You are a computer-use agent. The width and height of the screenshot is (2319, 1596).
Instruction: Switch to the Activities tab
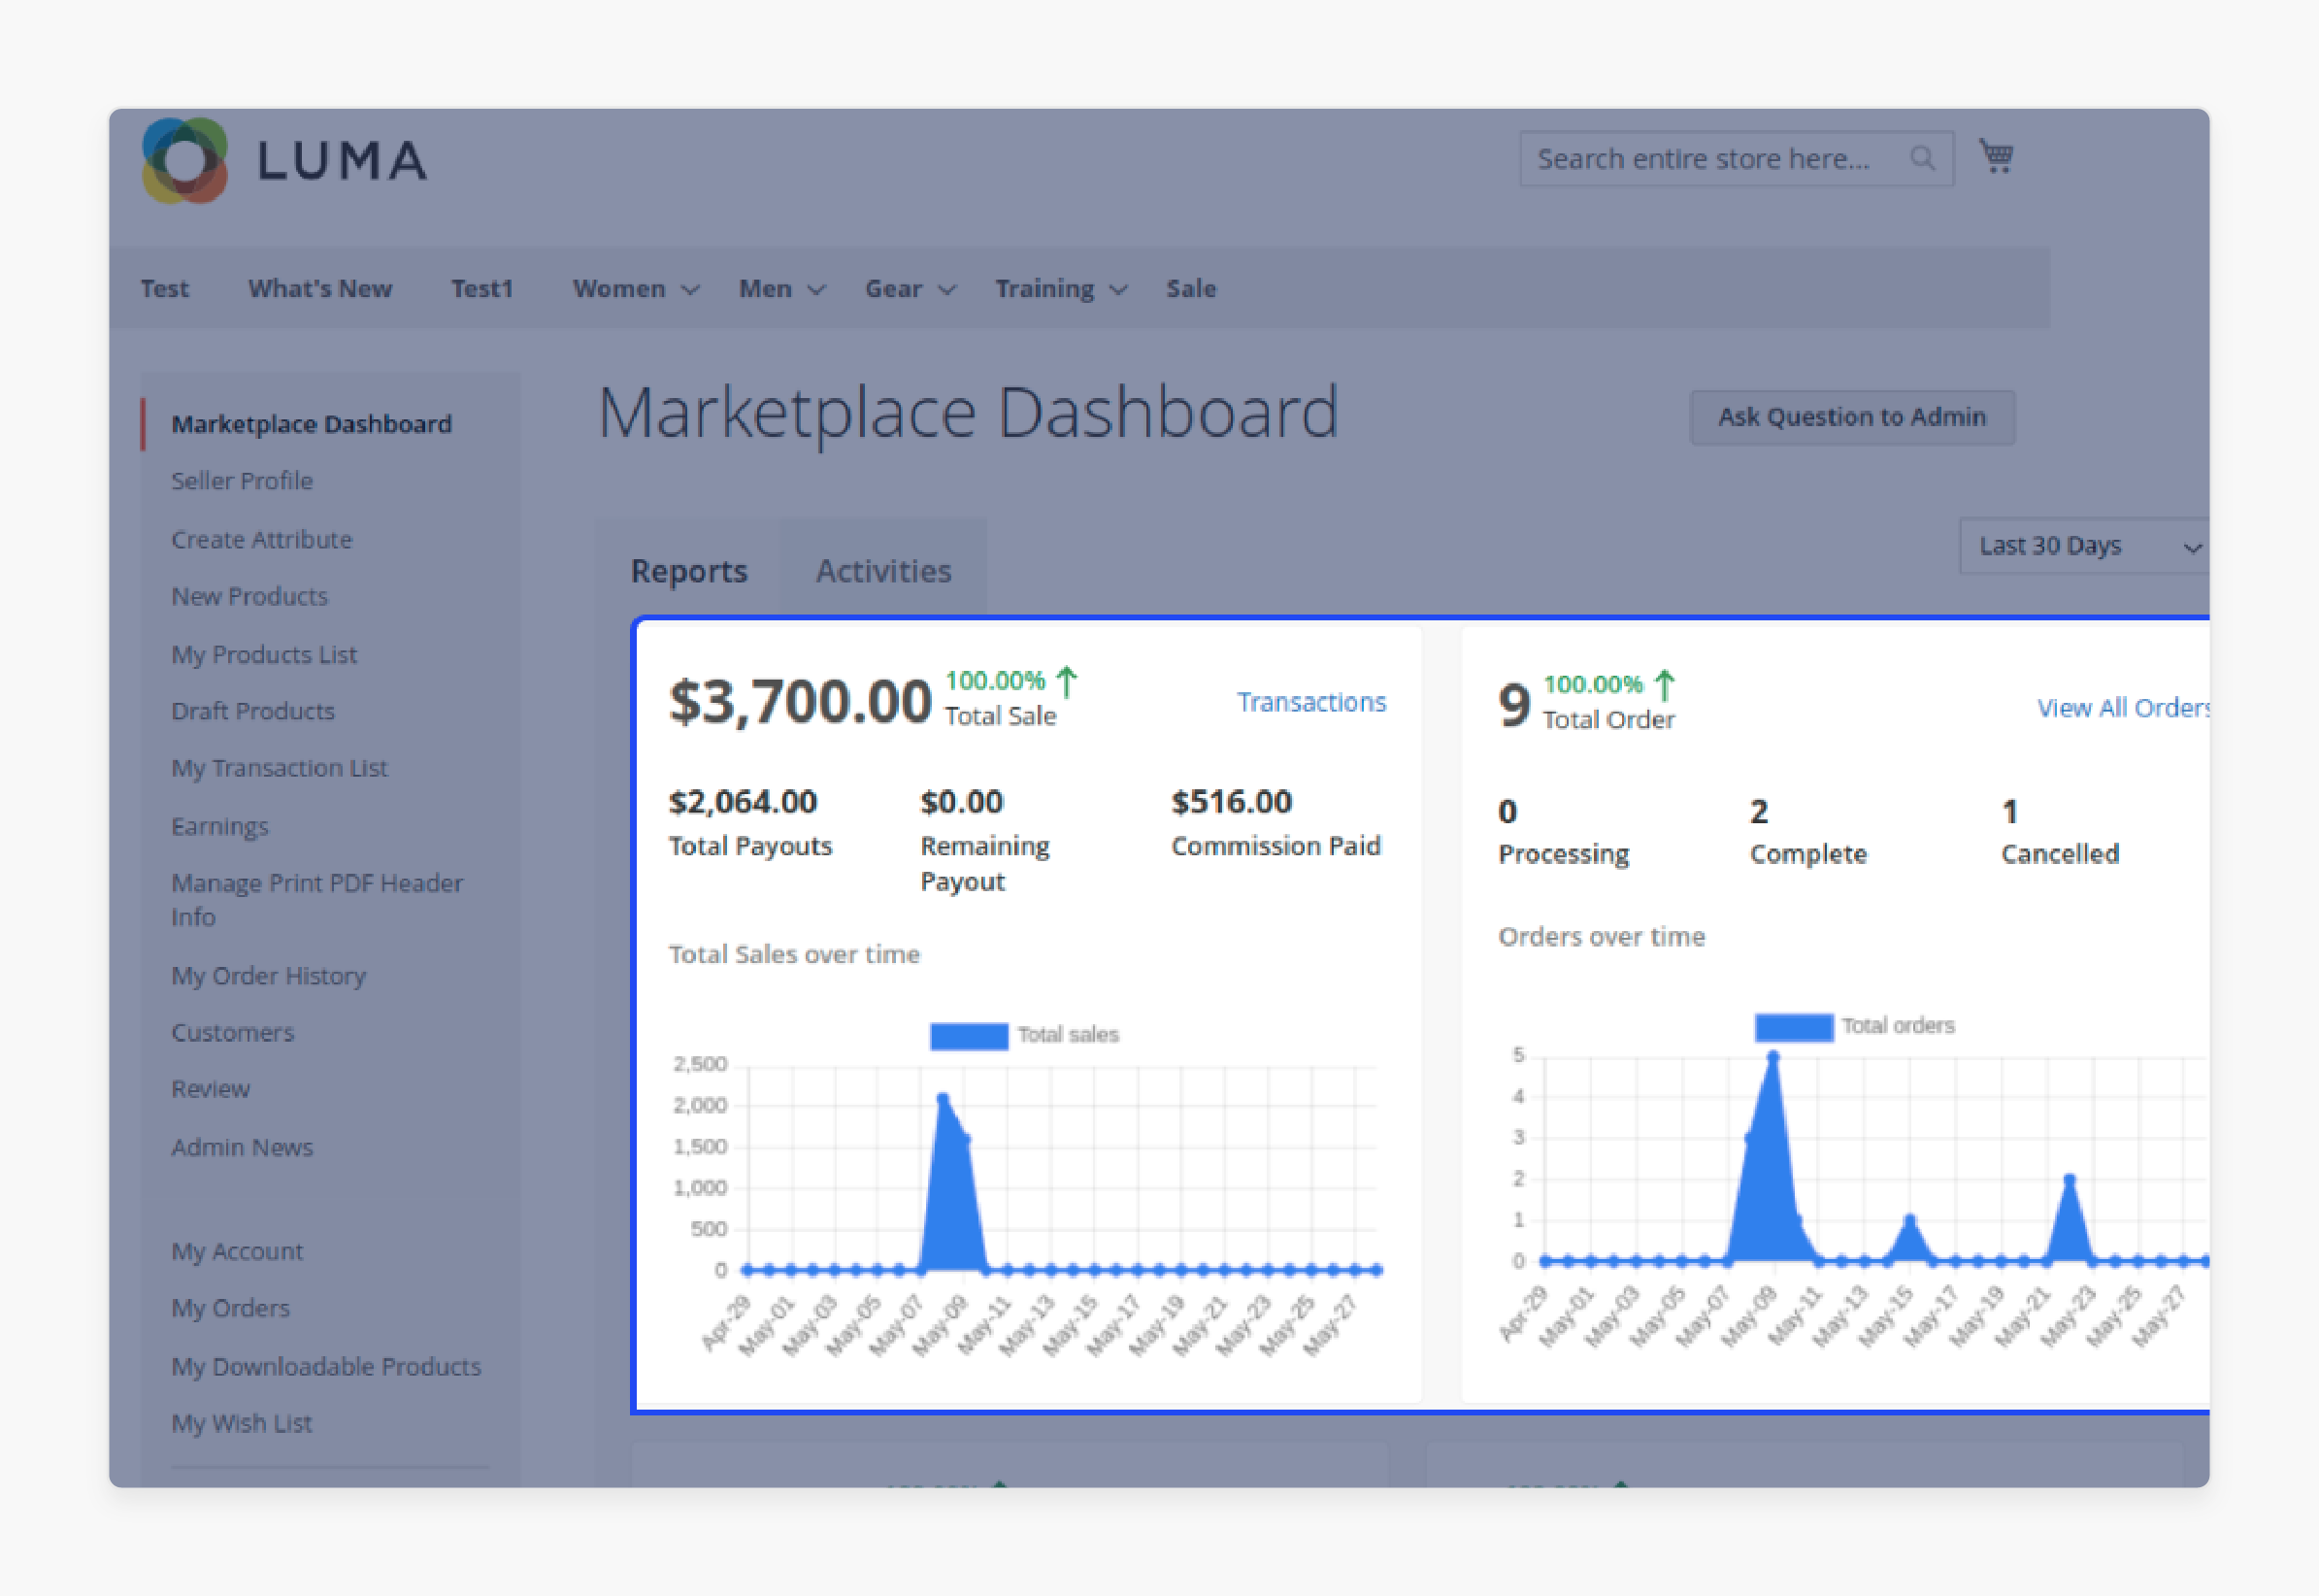tap(883, 571)
